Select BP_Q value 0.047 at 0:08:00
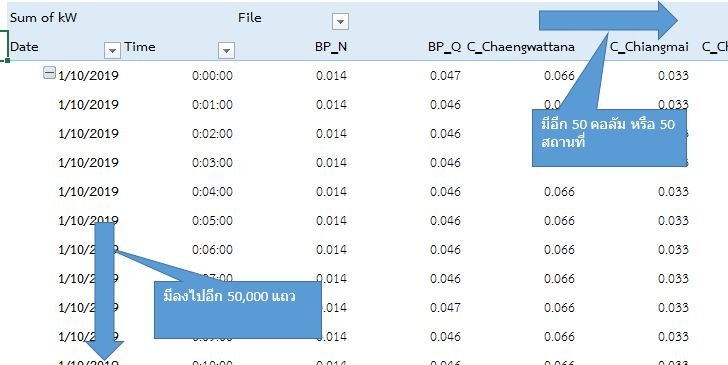Viewport: 728px width, 365px height. click(445, 307)
